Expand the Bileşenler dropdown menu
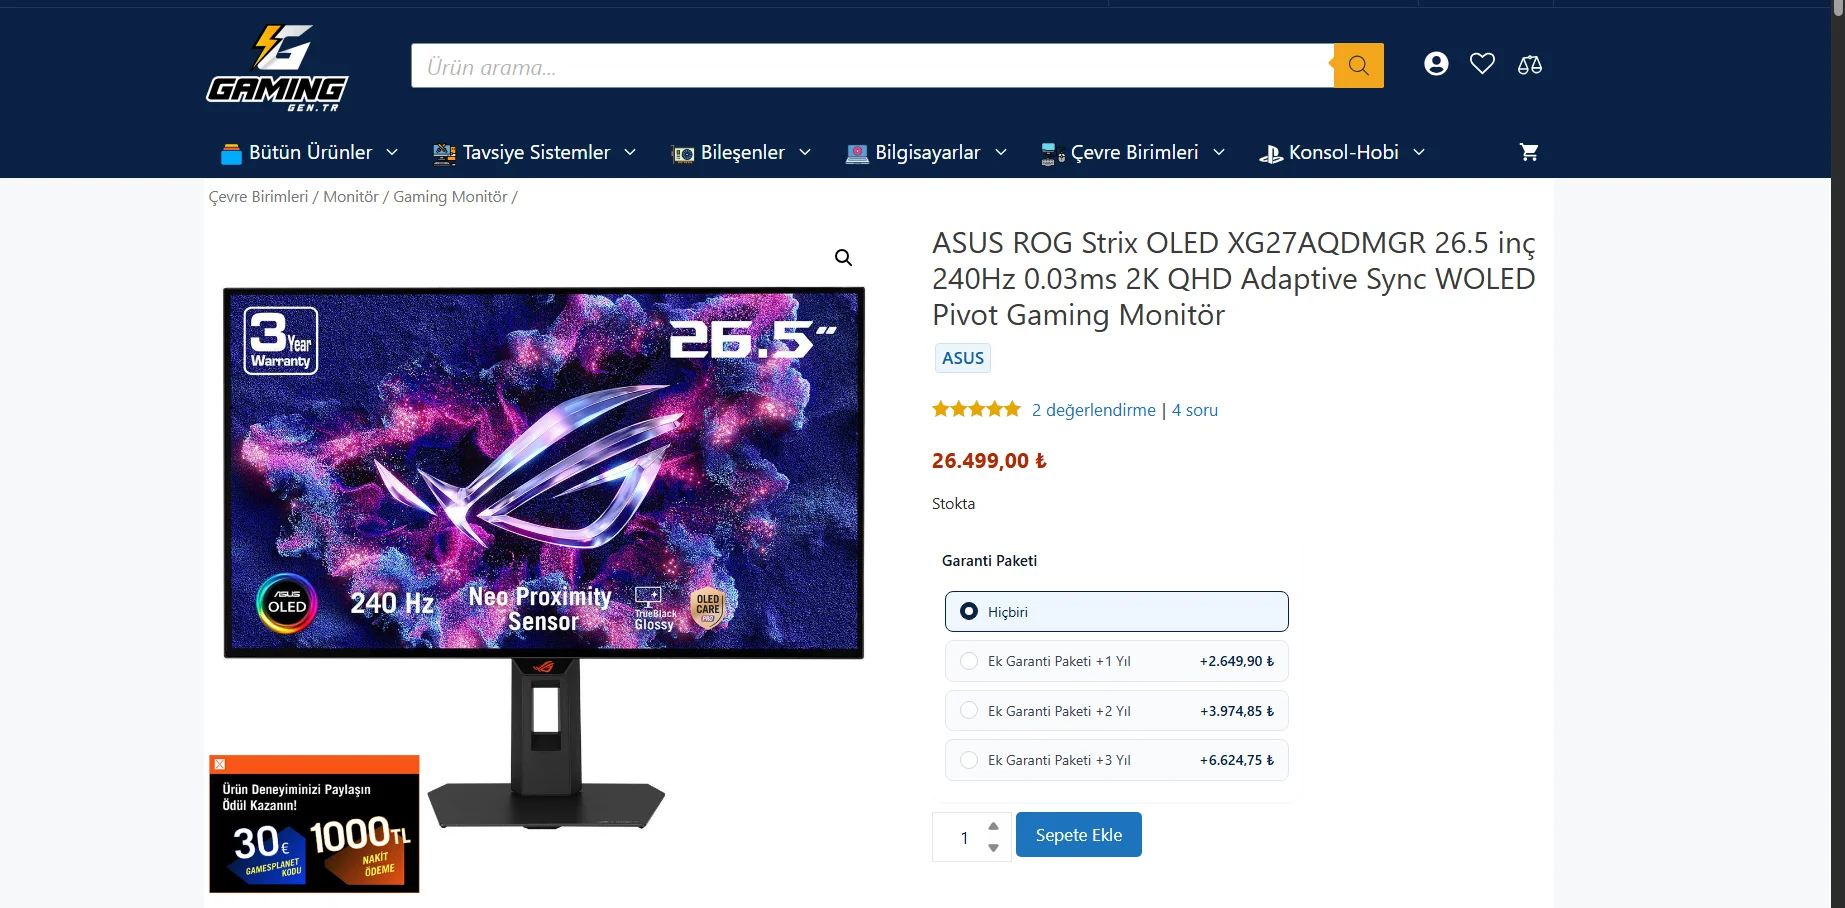Viewport: 1845px width, 908px height. tap(741, 153)
